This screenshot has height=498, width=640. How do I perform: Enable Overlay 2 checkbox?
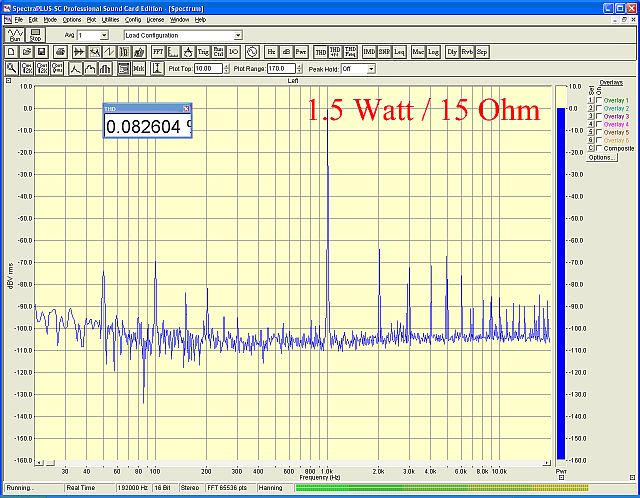(x=599, y=108)
